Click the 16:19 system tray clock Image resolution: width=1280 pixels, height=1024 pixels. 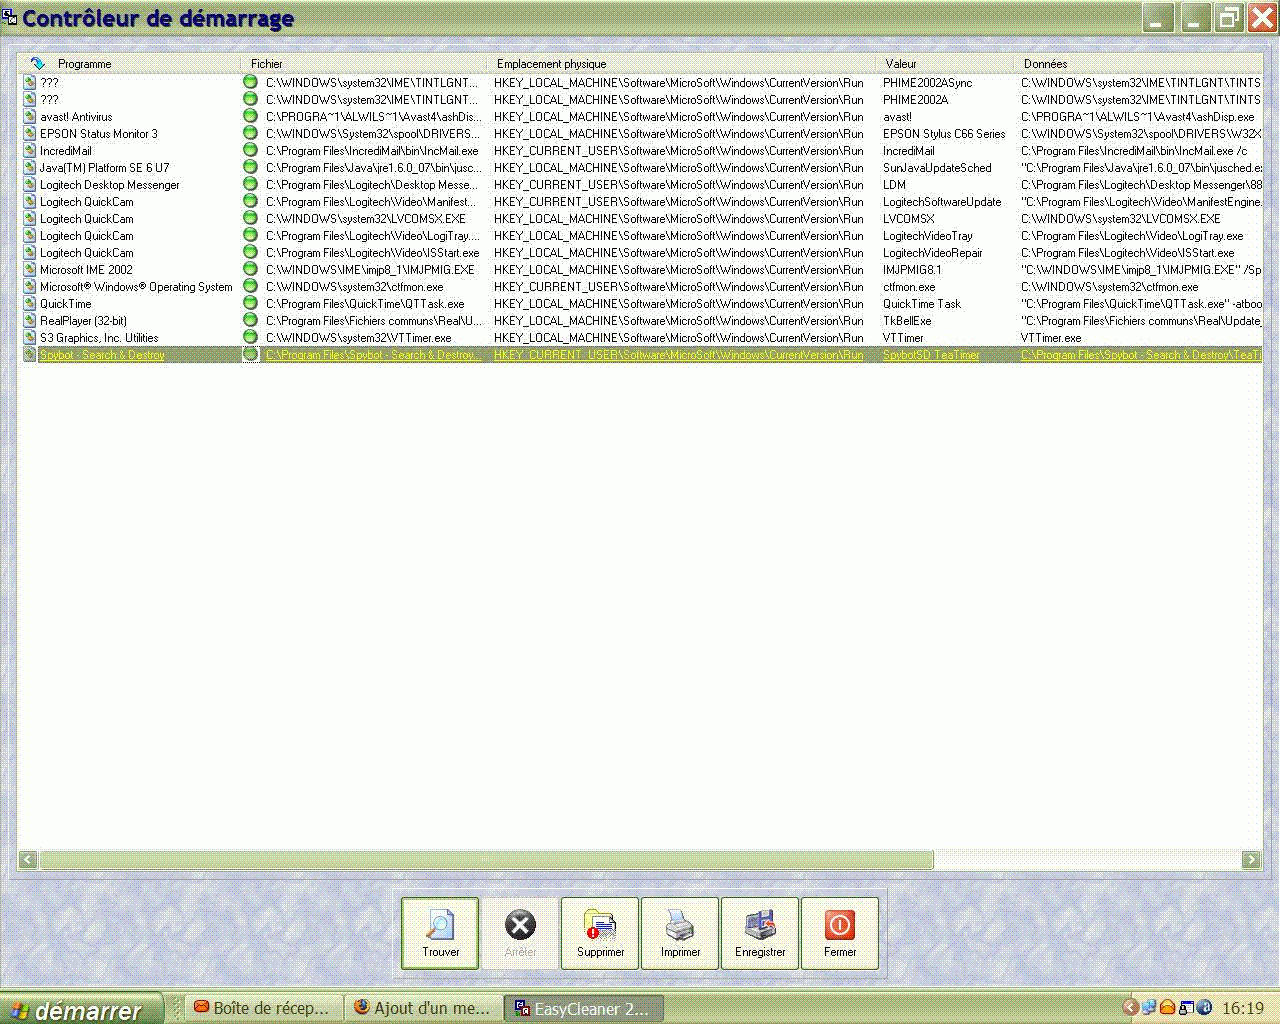pyautogui.click(x=1242, y=1008)
